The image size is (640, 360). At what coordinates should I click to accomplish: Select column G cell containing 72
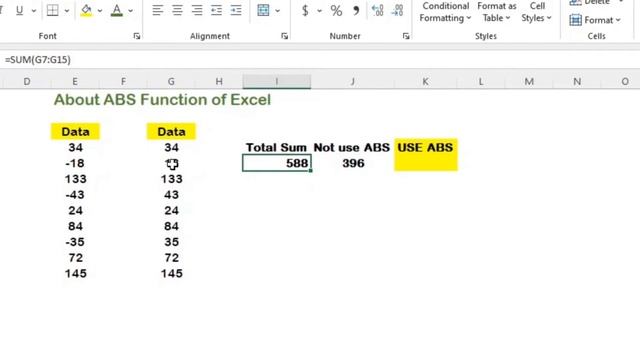pos(171,258)
